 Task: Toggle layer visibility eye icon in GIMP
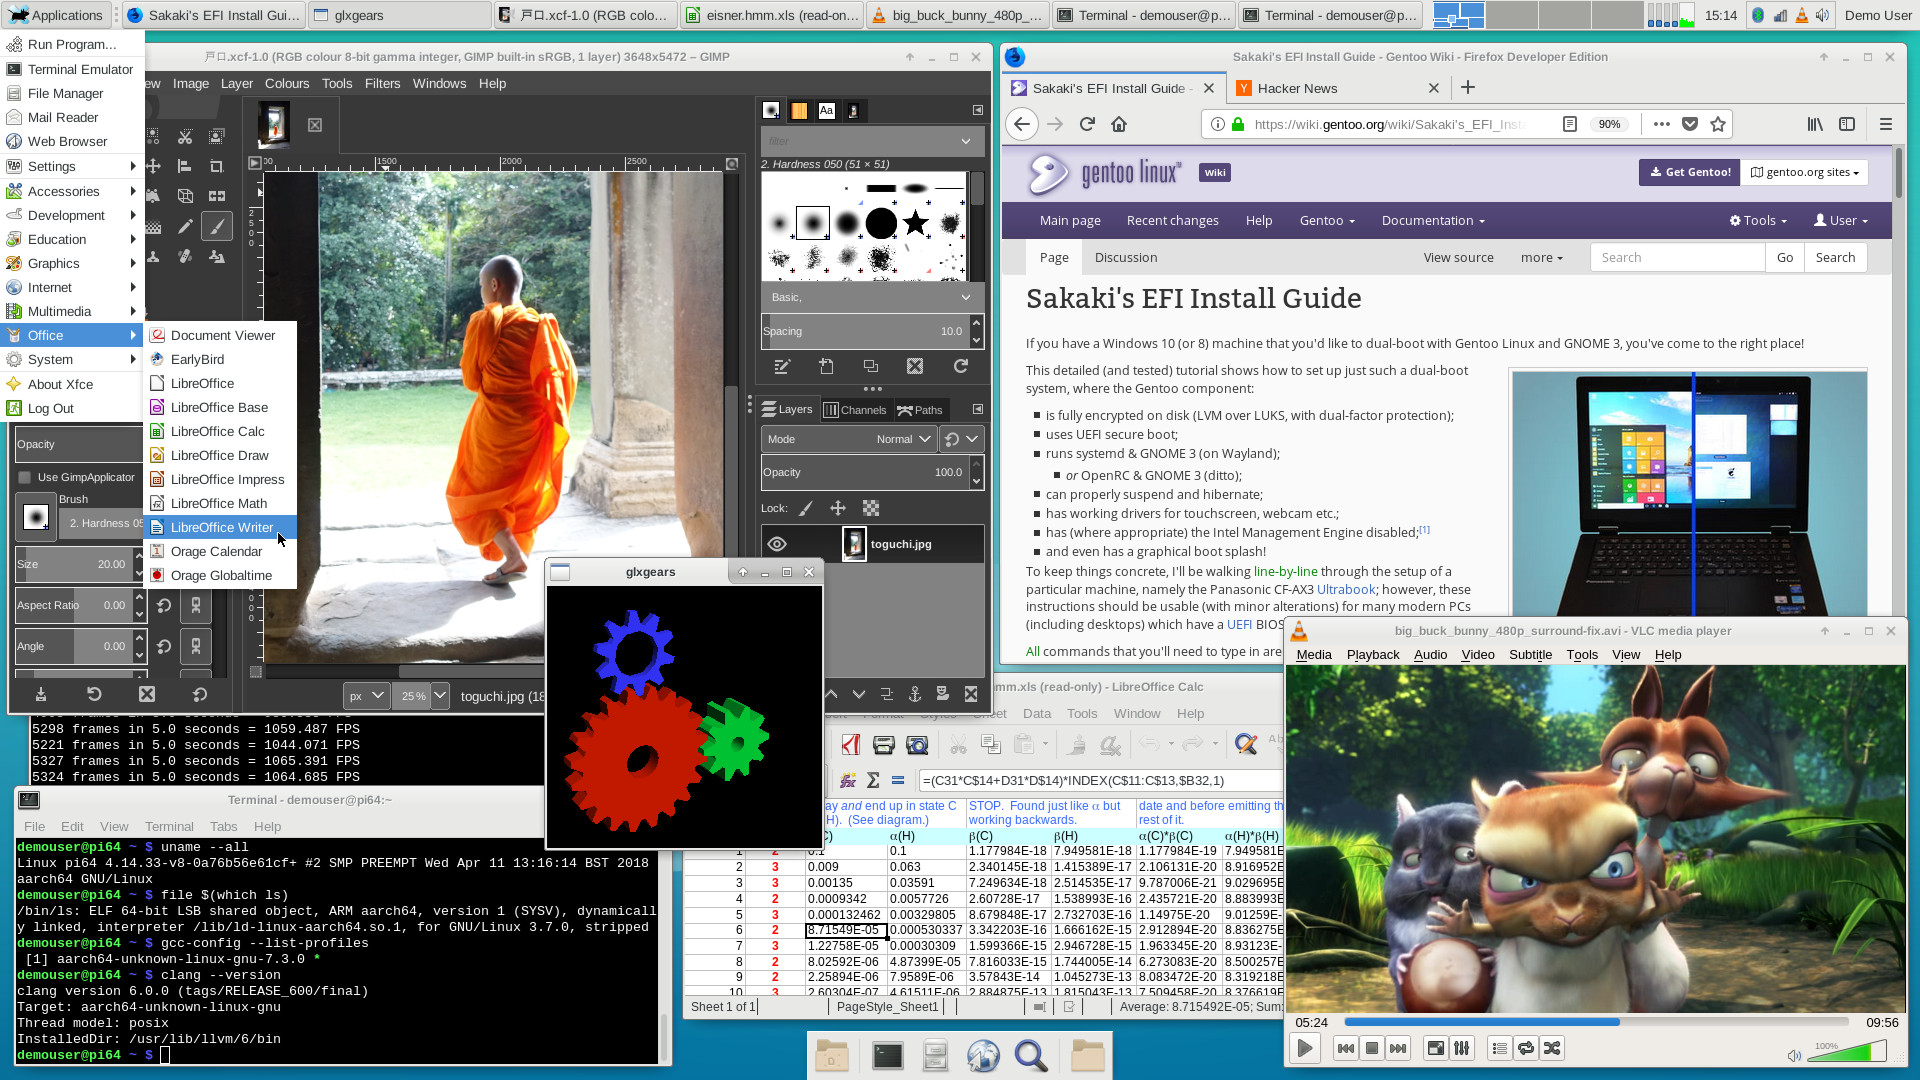778,542
